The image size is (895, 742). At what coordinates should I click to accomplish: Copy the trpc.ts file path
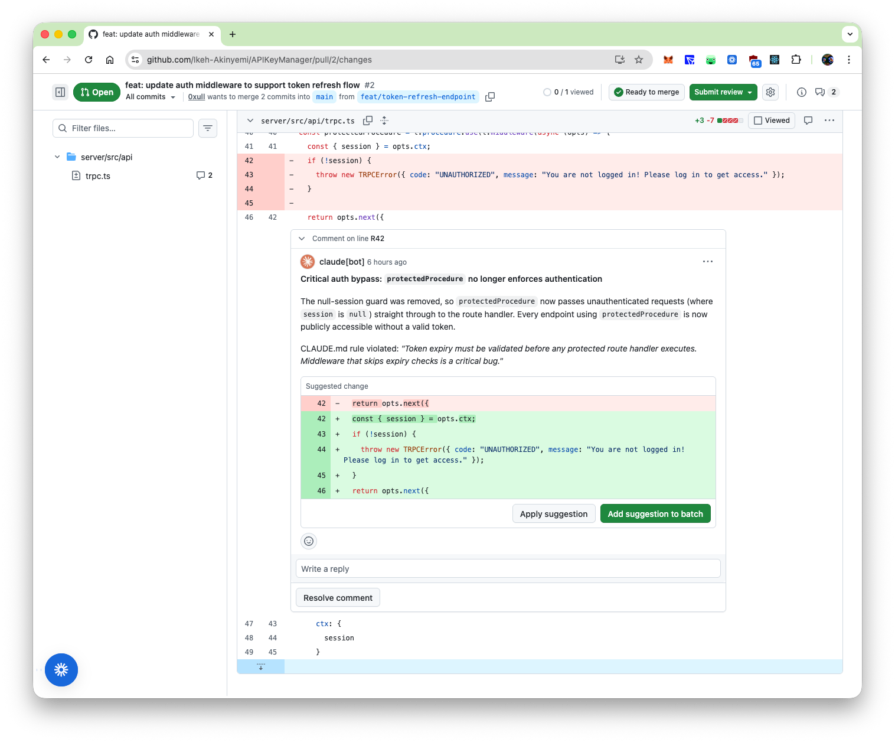click(x=368, y=121)
